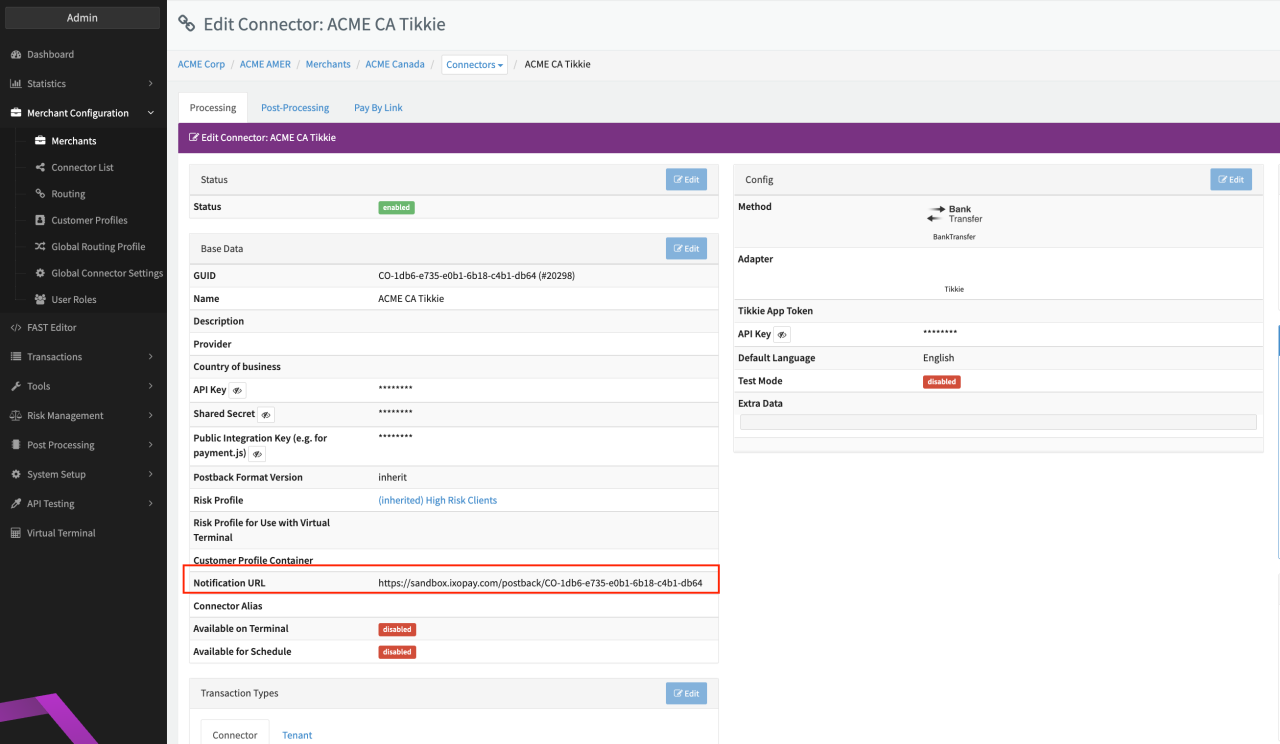Click the Connector List share icon
This screenshot has height=744, width=1280.
pyautogui.click(x=40, y=168)
